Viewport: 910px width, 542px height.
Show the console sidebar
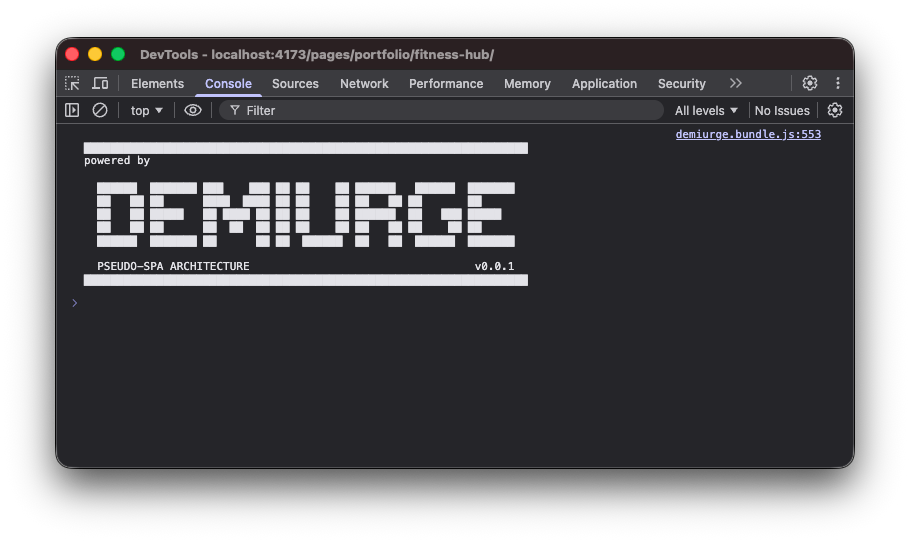point(72,110)
